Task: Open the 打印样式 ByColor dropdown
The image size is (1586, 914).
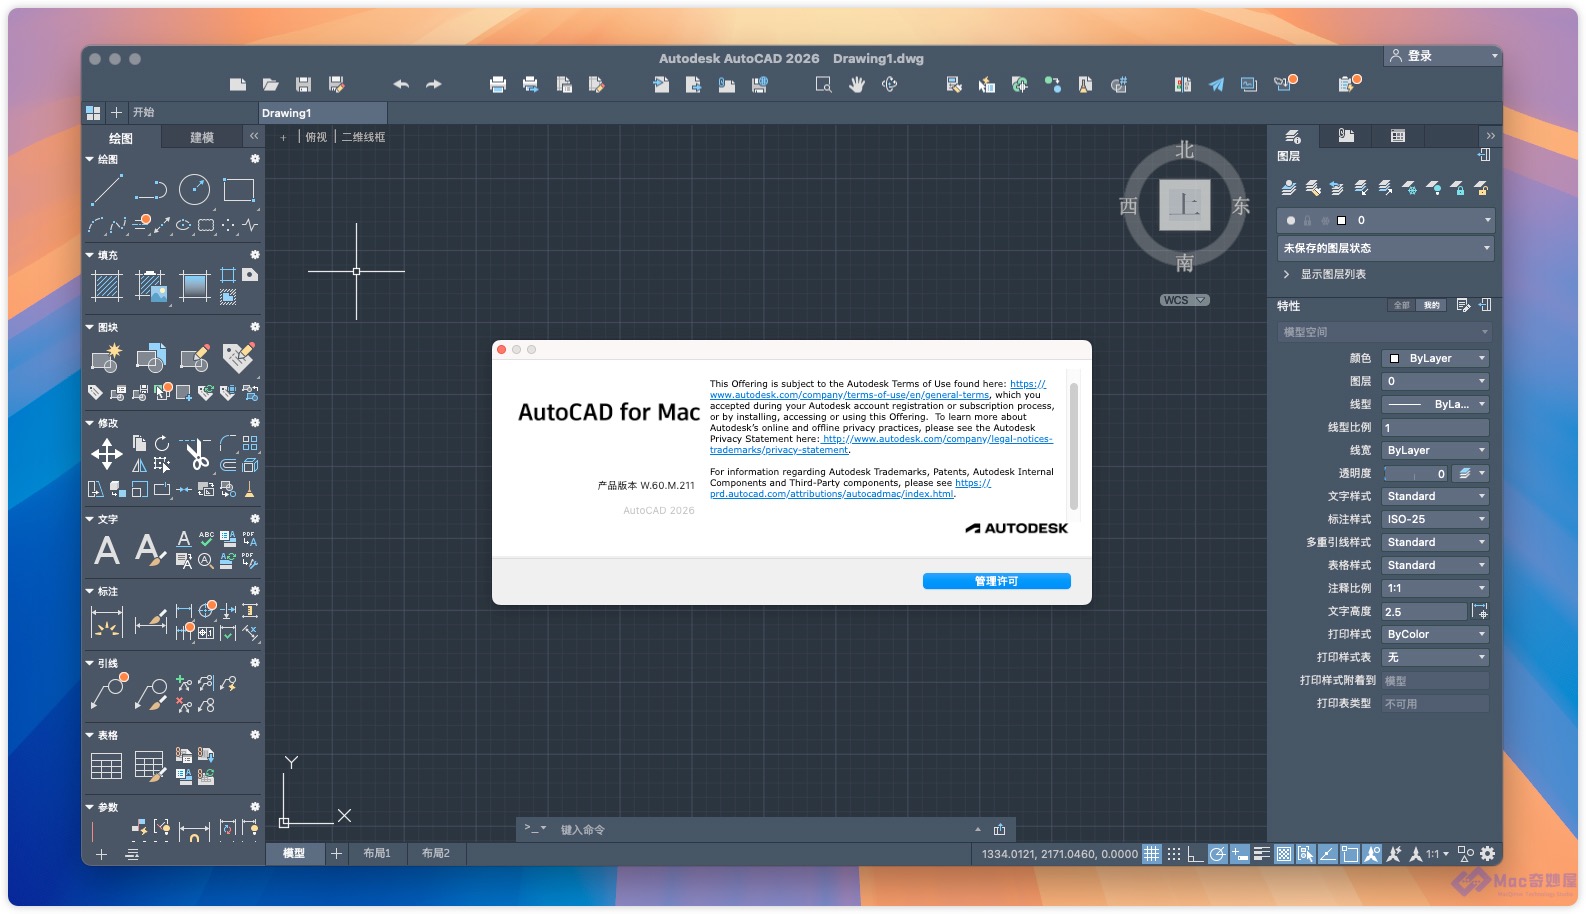Action: [x=1435, y=634]
